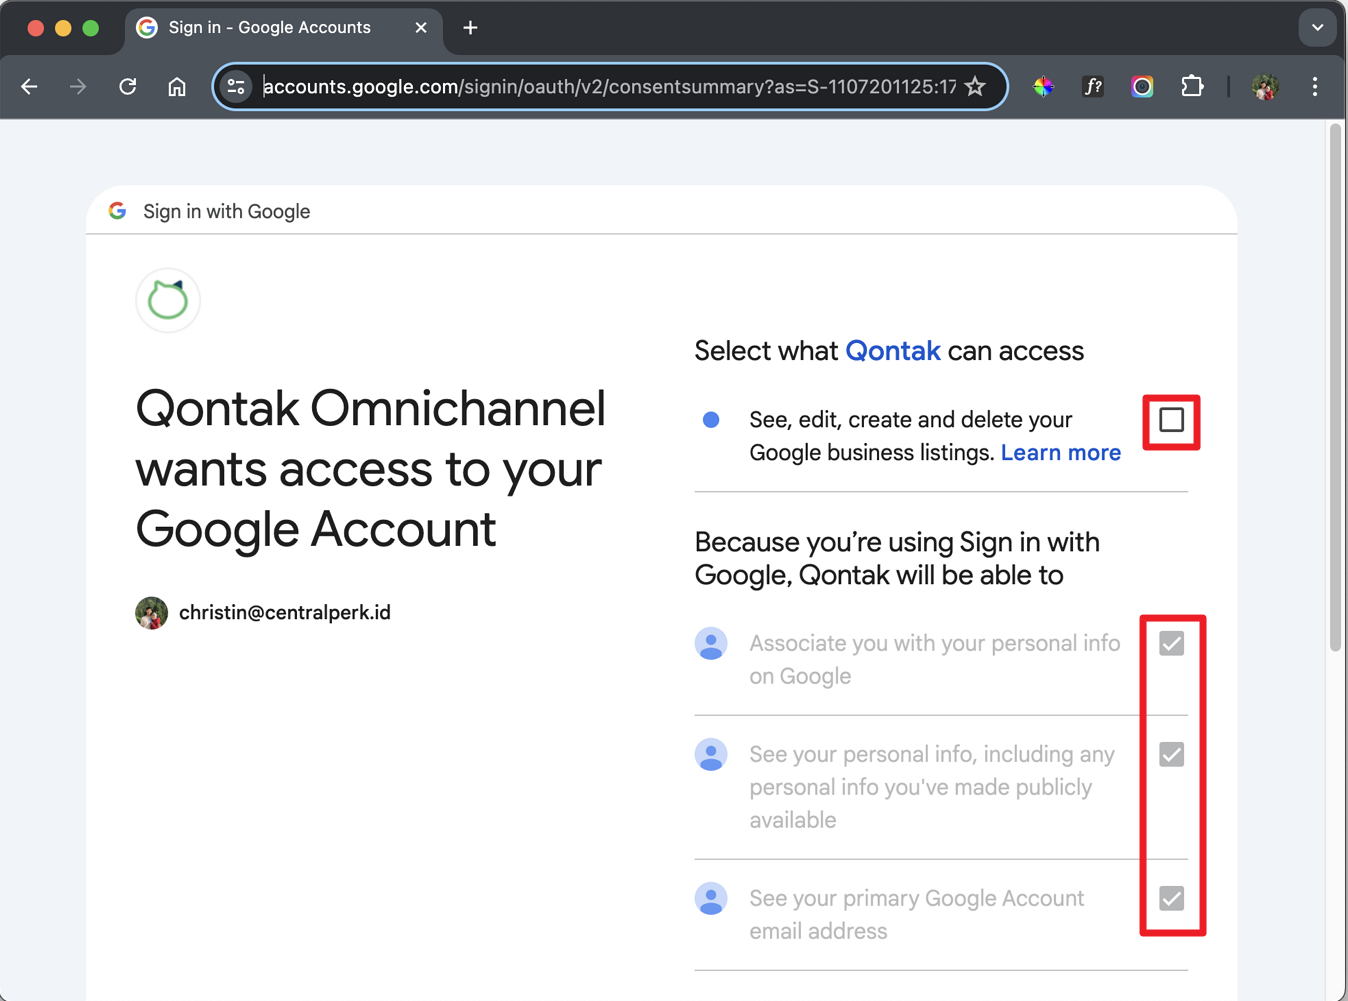Click person icon beside Associate you with personal info
The height and width of the screenshot is (1001, 1348).
pyautogui.click(x=711, y=644)
